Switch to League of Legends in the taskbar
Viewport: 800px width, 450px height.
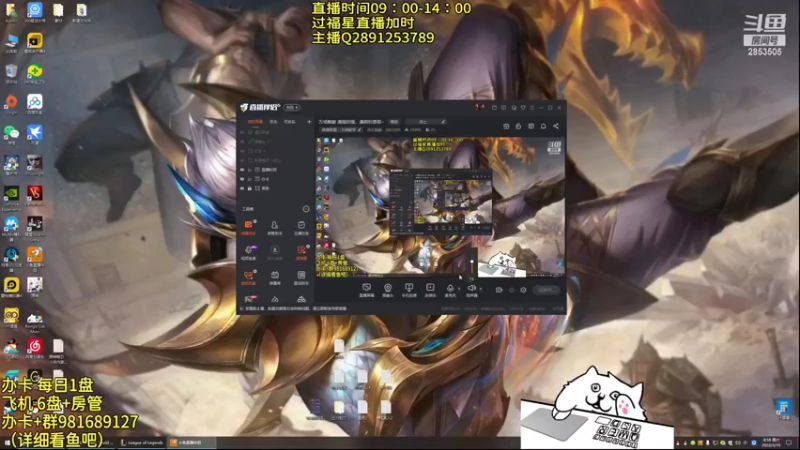[142, 443]
